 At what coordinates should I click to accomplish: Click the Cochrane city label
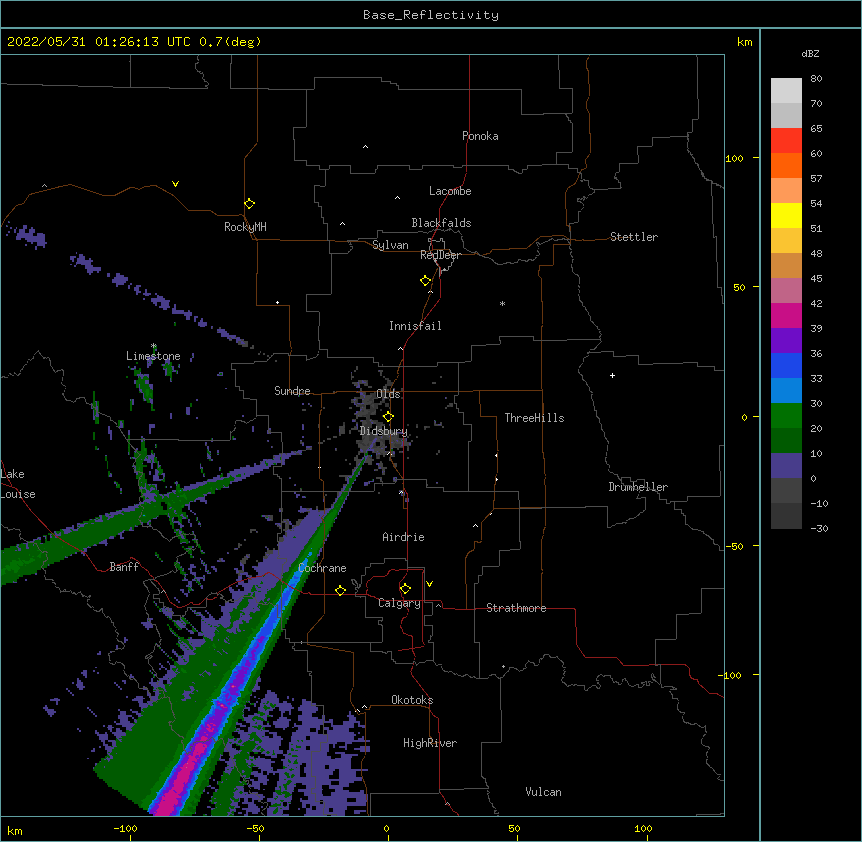pos(322,568)
